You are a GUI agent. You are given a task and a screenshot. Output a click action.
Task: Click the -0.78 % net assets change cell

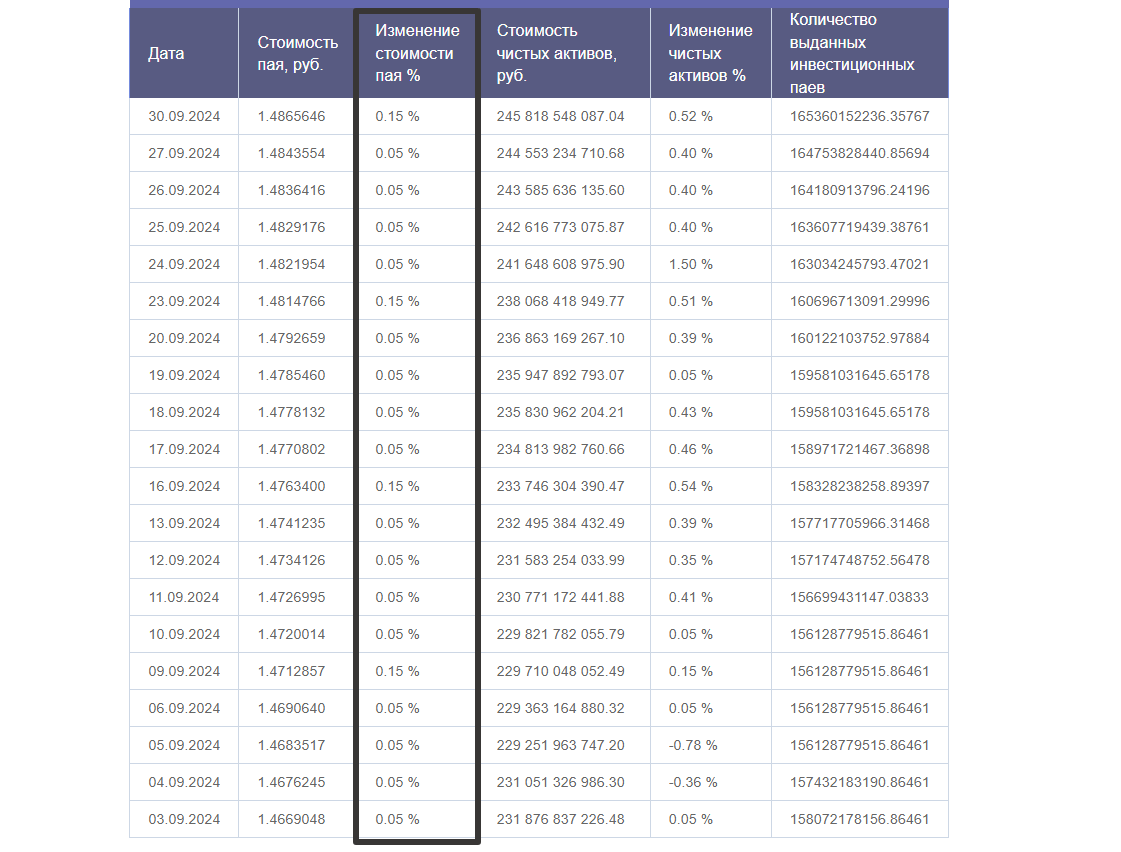coord(693,745)
